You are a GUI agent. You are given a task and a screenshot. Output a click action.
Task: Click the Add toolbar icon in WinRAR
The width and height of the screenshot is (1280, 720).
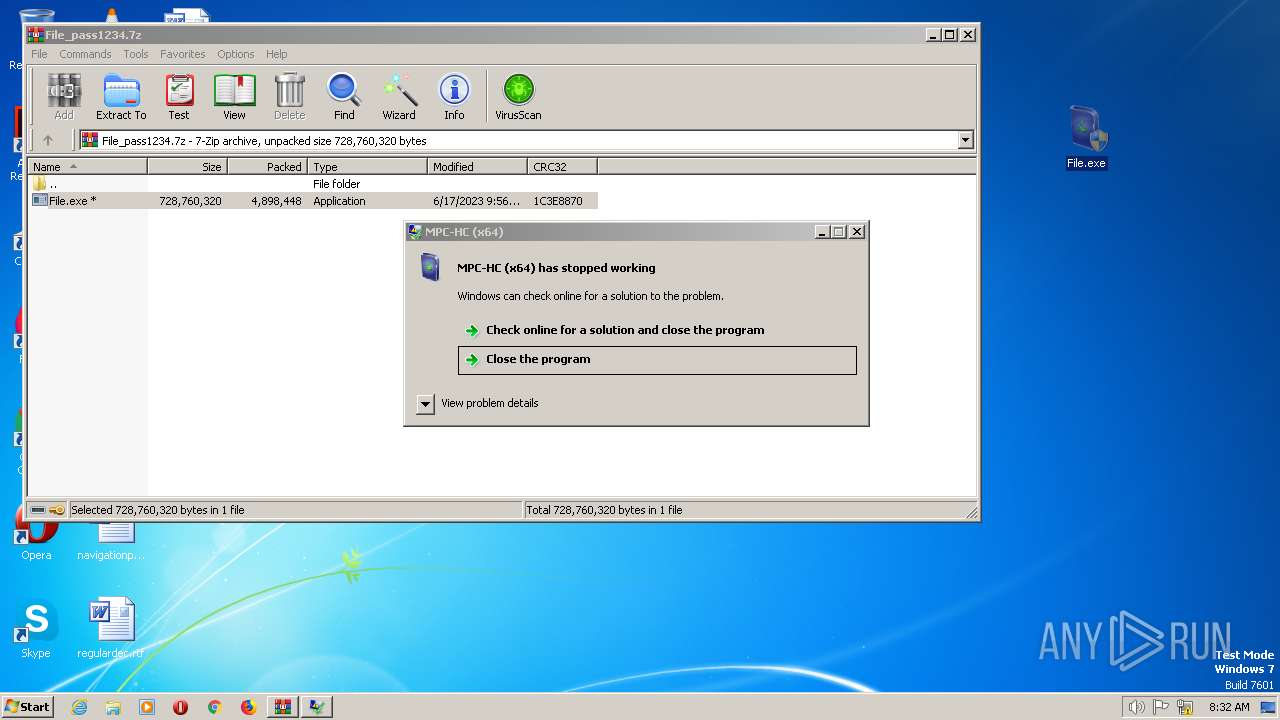click(x=64, y=97)
